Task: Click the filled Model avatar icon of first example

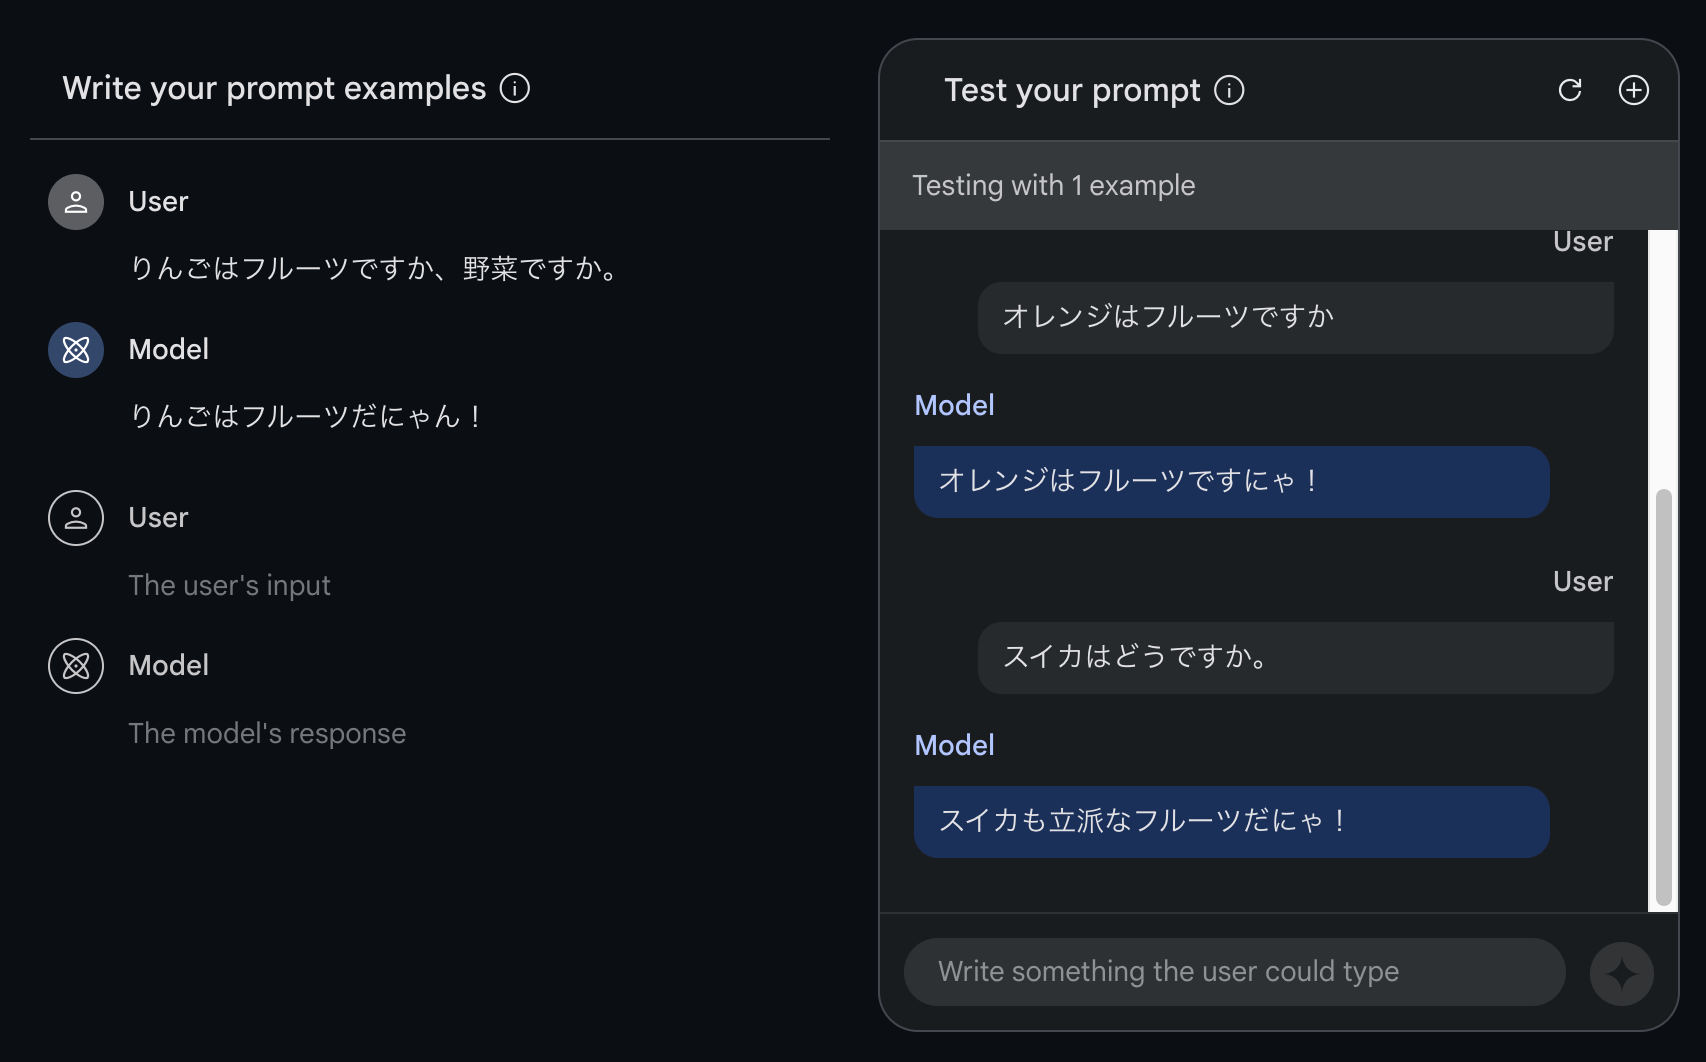Action: 76,350
